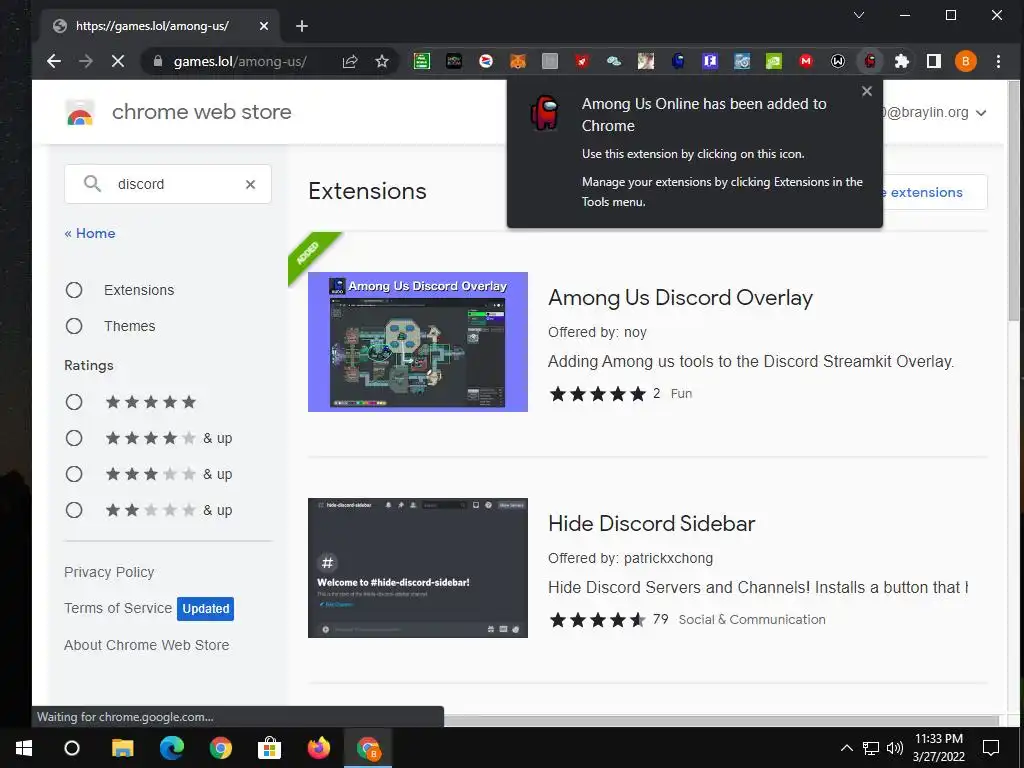Open the Windows Start menu
Screen dimensions: 1024x768
pyautogui.click(x=24, y=748)
